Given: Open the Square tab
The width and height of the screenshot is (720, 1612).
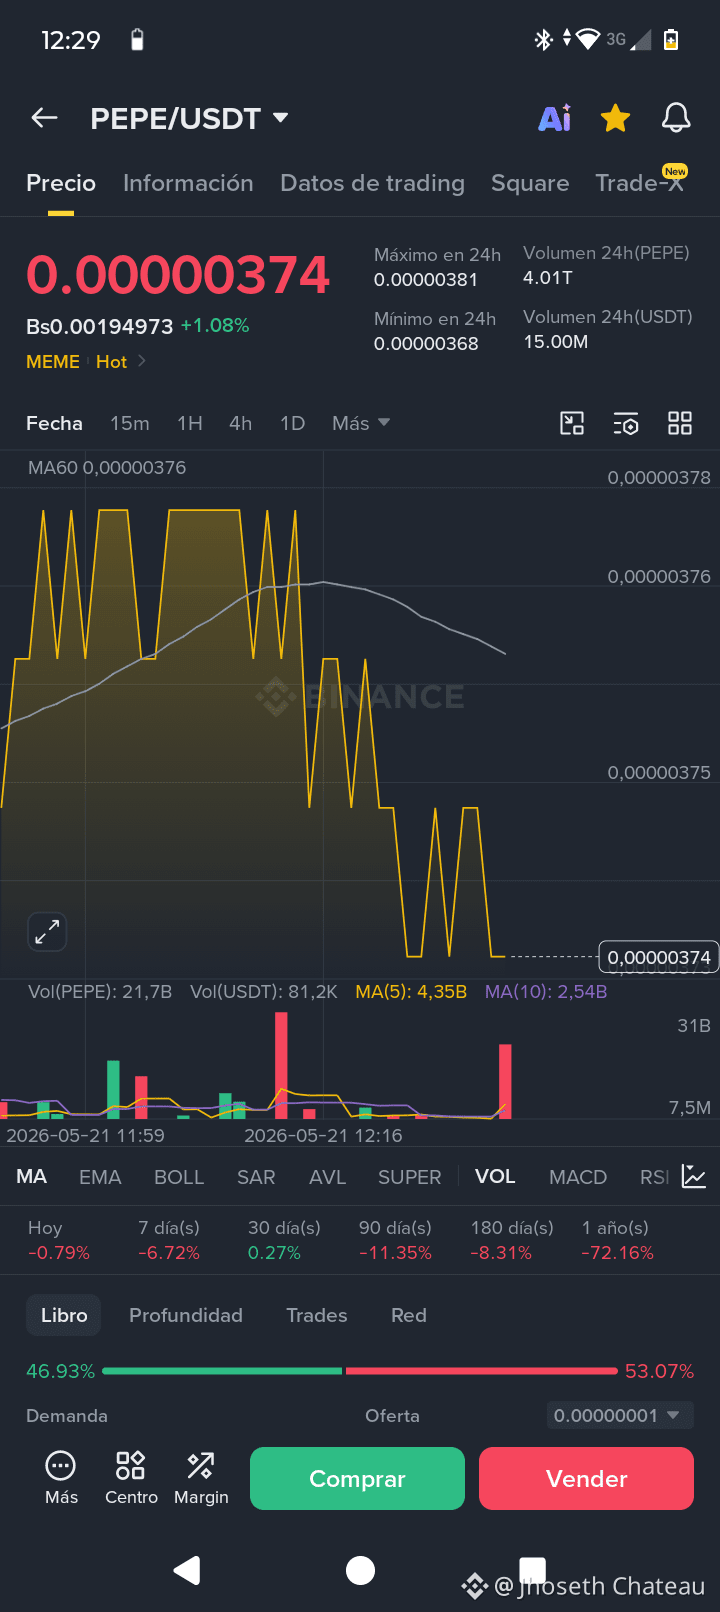Looking at the screenshot, I should tap(530, 183).
